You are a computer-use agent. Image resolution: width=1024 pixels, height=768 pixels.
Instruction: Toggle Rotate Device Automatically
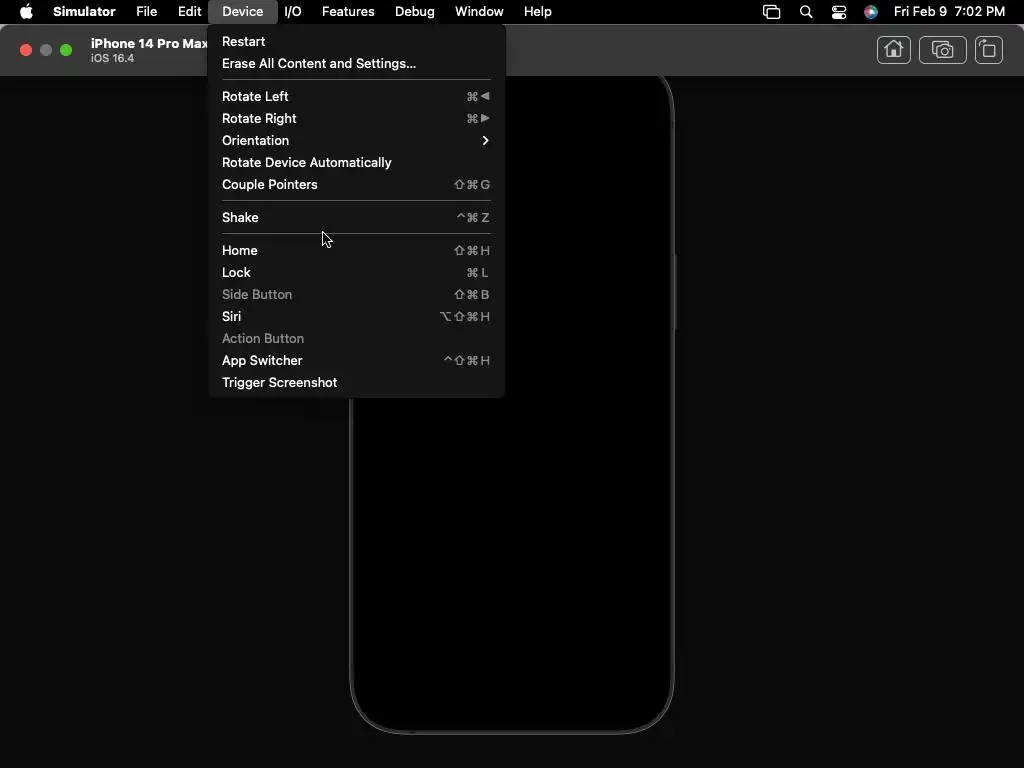pyautogui.click(x=356, y=163)
